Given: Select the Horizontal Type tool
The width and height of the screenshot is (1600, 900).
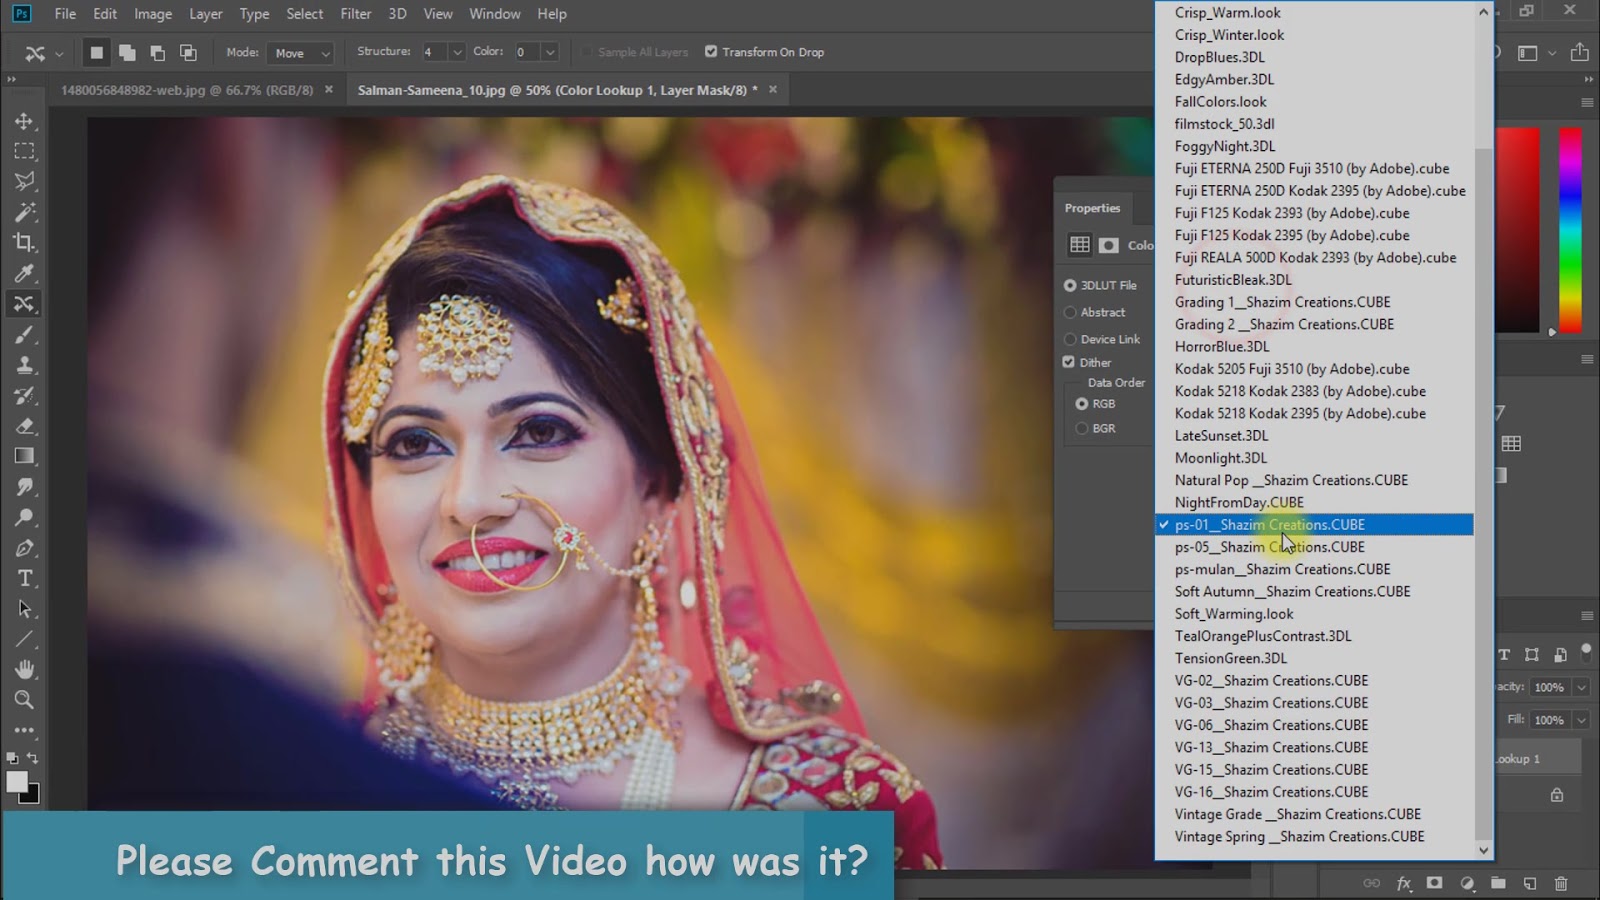Looking at the screenshot, I should 25,578.
